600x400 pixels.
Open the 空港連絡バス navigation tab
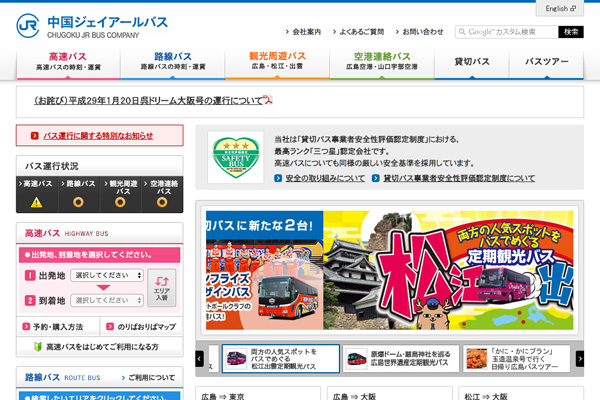click(382, 63)
